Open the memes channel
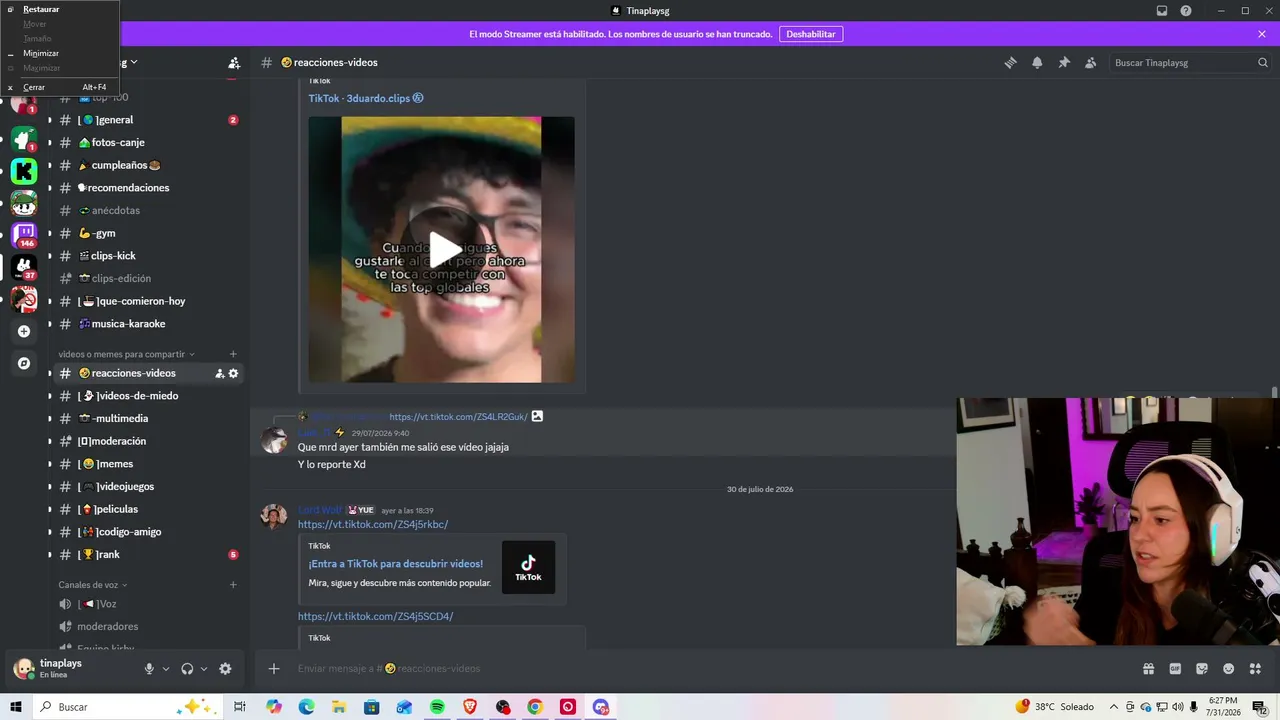The image size is (1280, 720). coord(146,464)
